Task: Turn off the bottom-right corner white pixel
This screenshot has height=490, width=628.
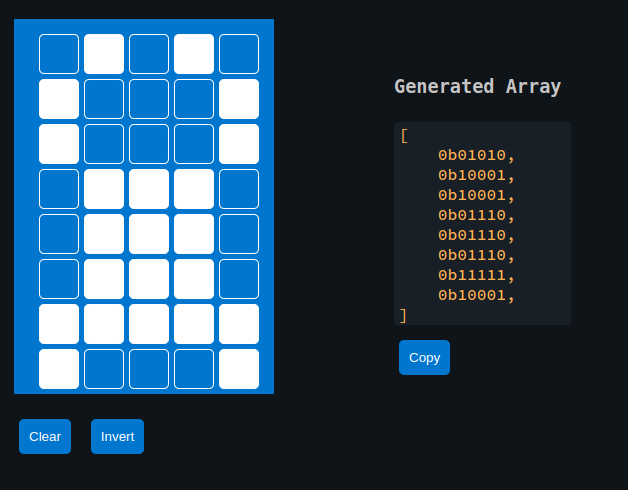Action: click(x=239, y=369)
